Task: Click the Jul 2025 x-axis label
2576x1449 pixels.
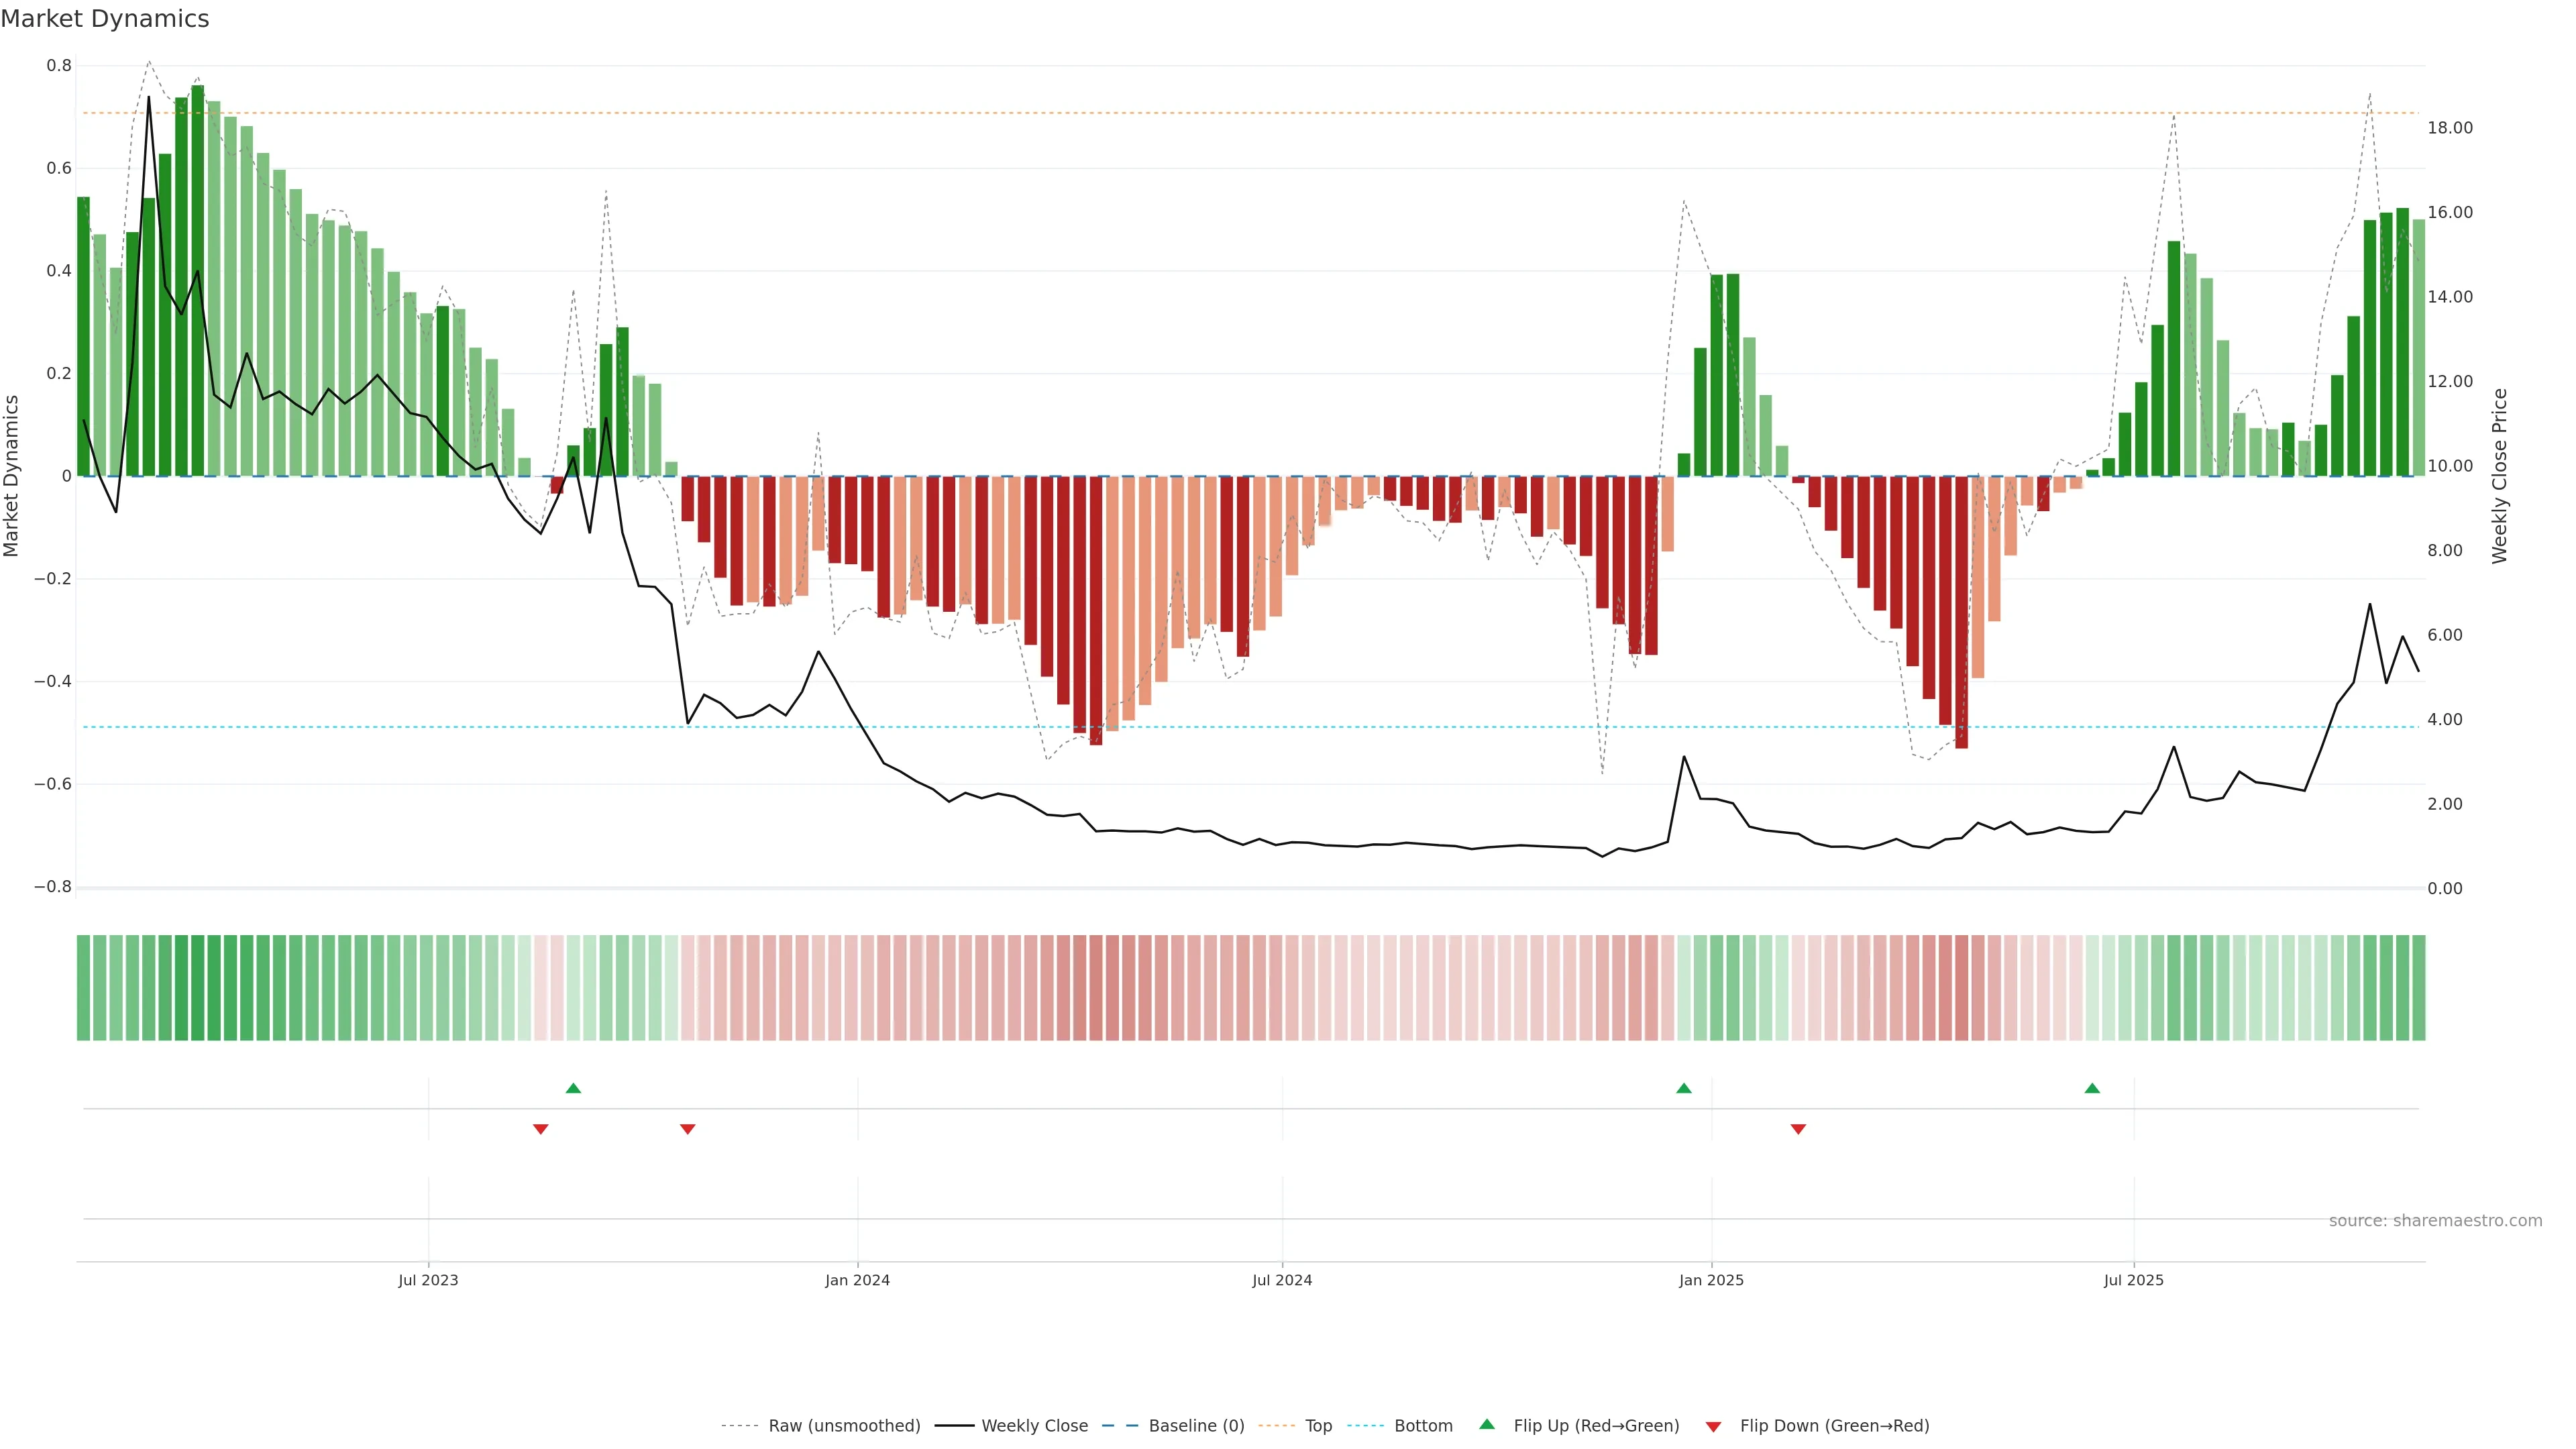Action: pos(2133,1280)
